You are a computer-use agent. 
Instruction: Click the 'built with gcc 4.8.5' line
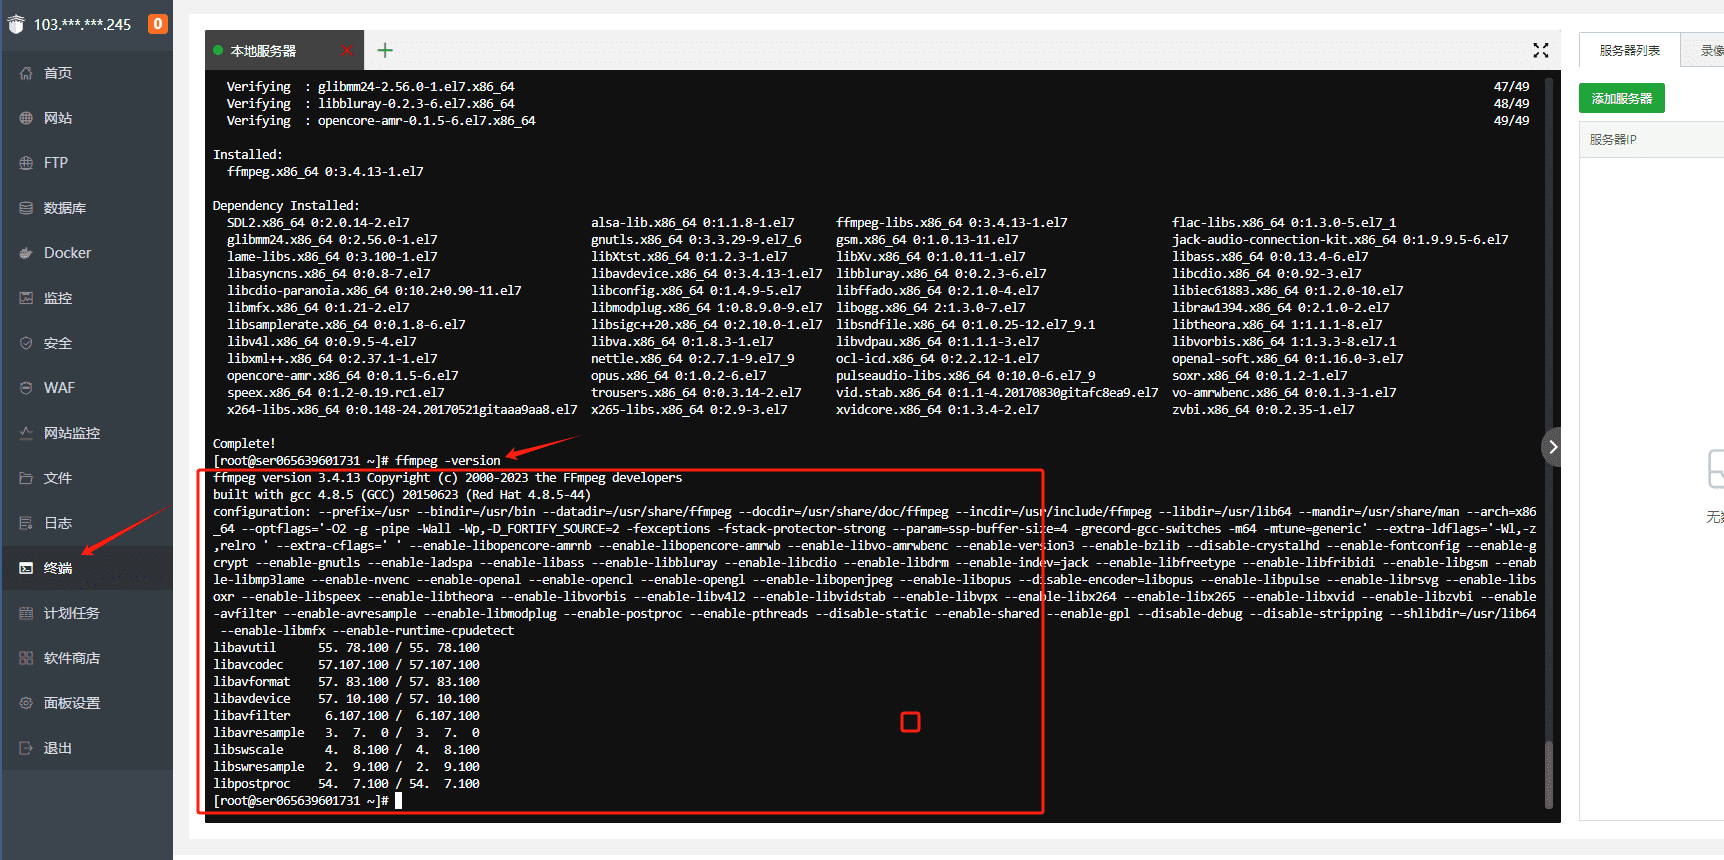(402, 495)
